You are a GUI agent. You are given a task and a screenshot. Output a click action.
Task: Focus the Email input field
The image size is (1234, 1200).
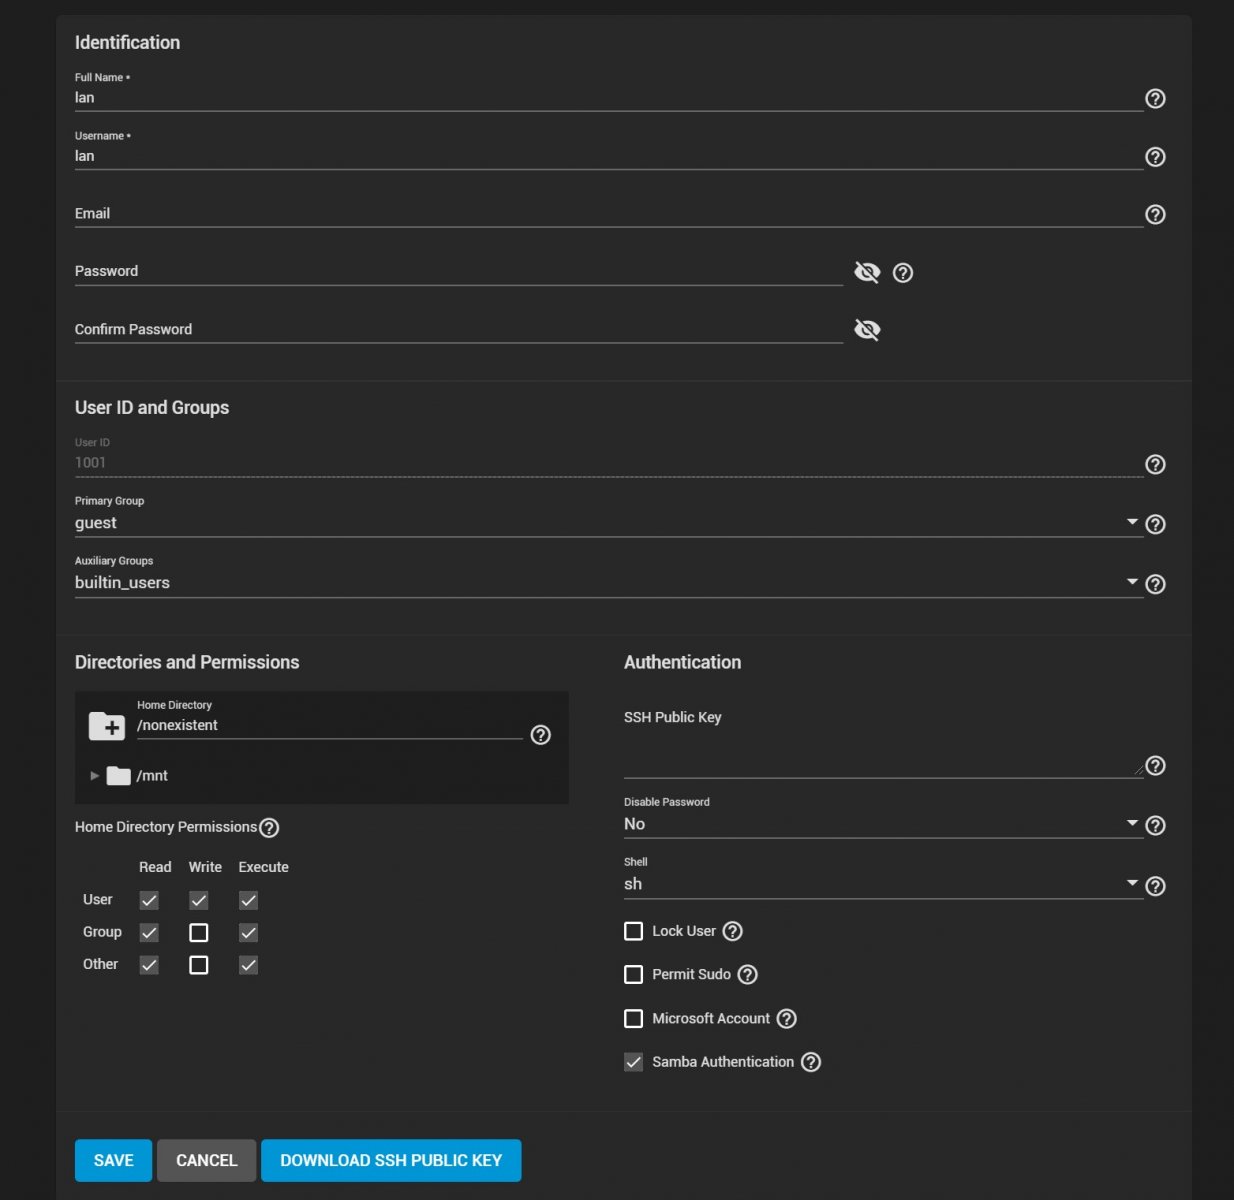[608, 214]
